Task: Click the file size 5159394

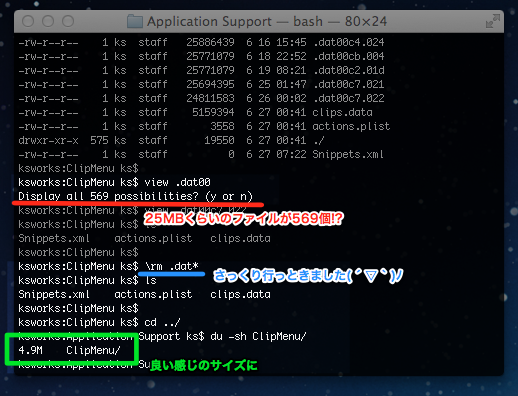Action: pyautogui.click(x=213, y=112)
